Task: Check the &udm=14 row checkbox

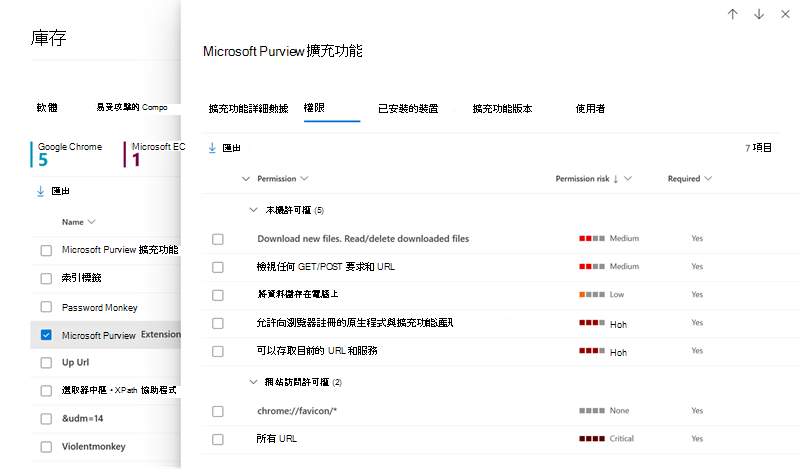Action: 46,418
